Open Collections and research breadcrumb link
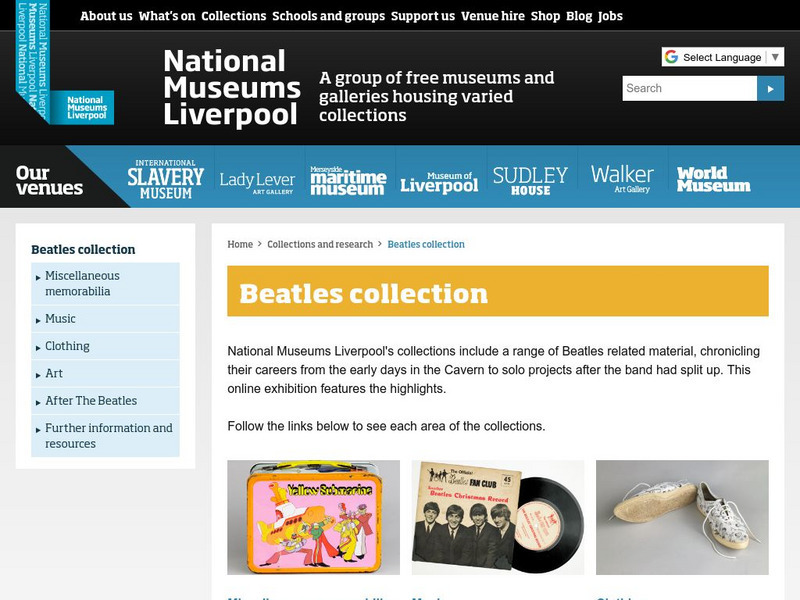Image resolution: width=800 pixels, height=600 pixels. 320,244
